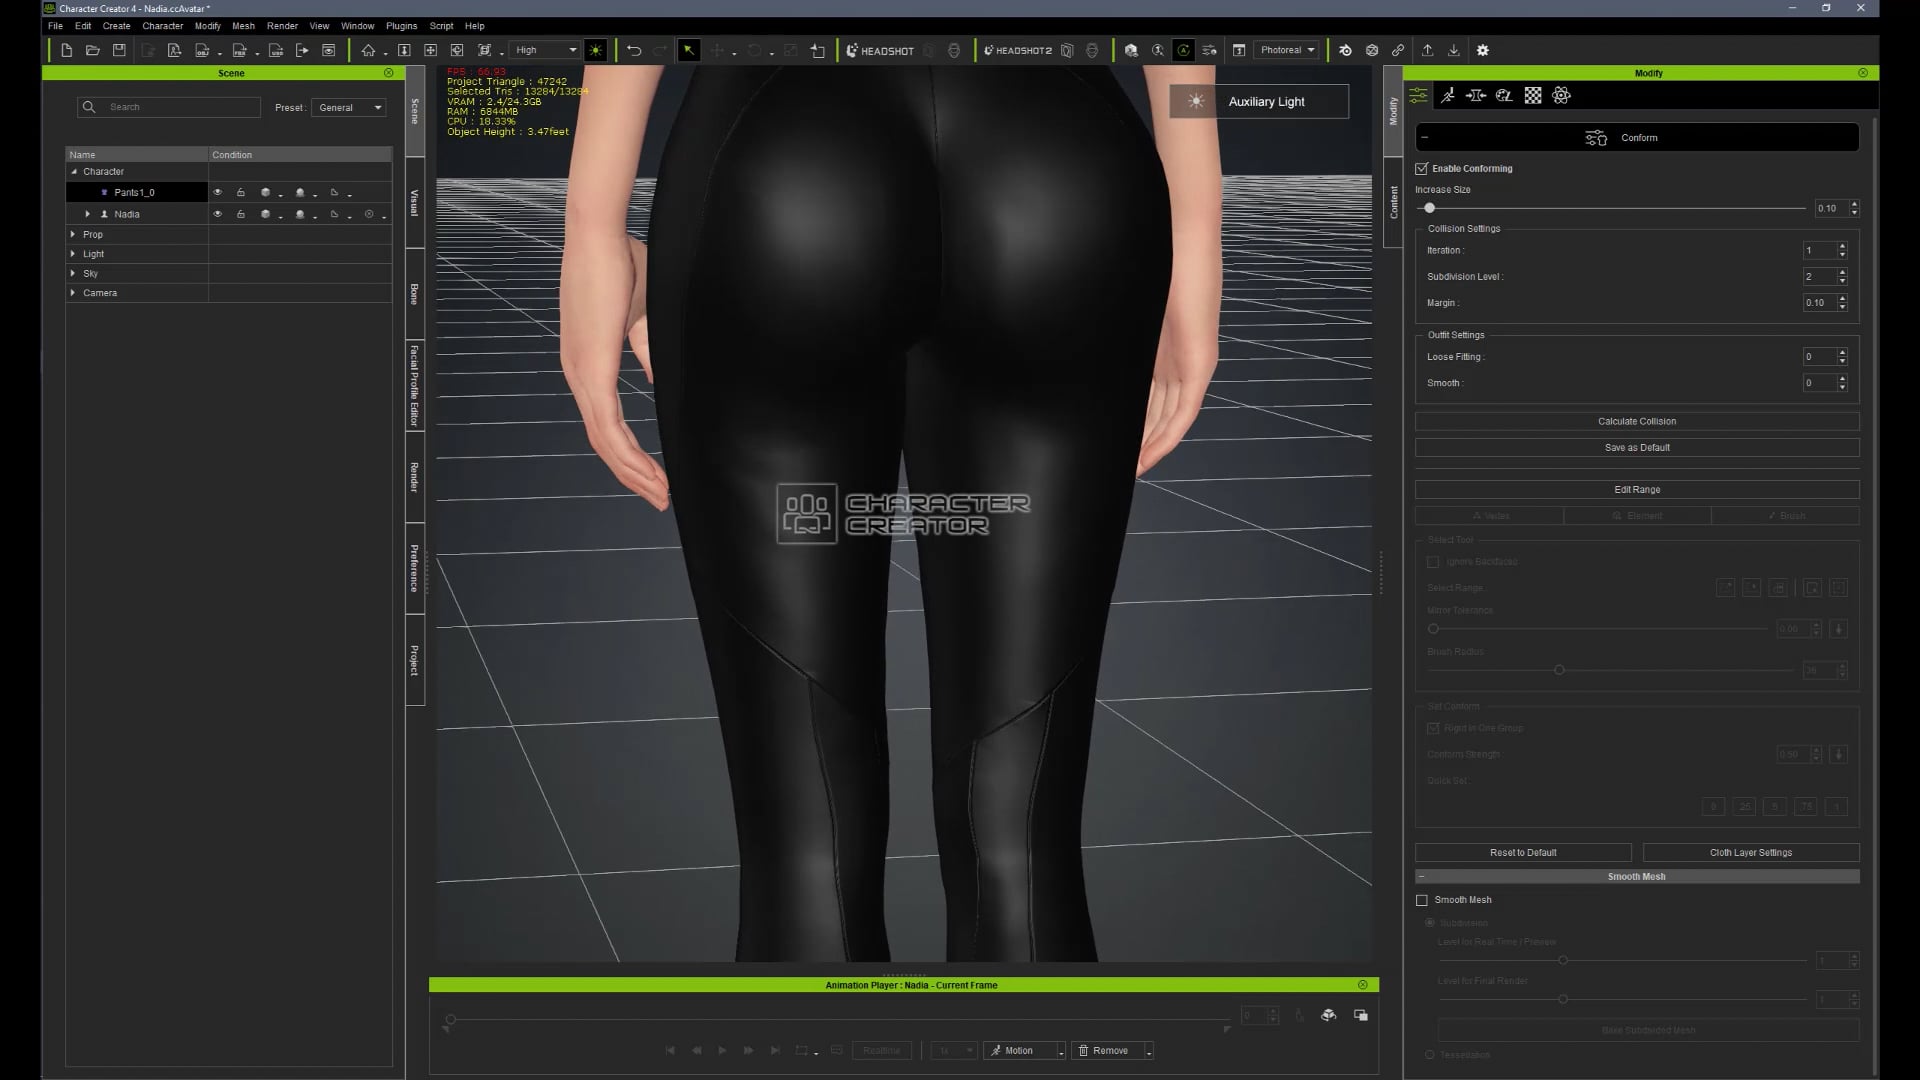Toggle Enable Conforming checkbox
1920x1080 pixels.
[x=1422, y=168]
